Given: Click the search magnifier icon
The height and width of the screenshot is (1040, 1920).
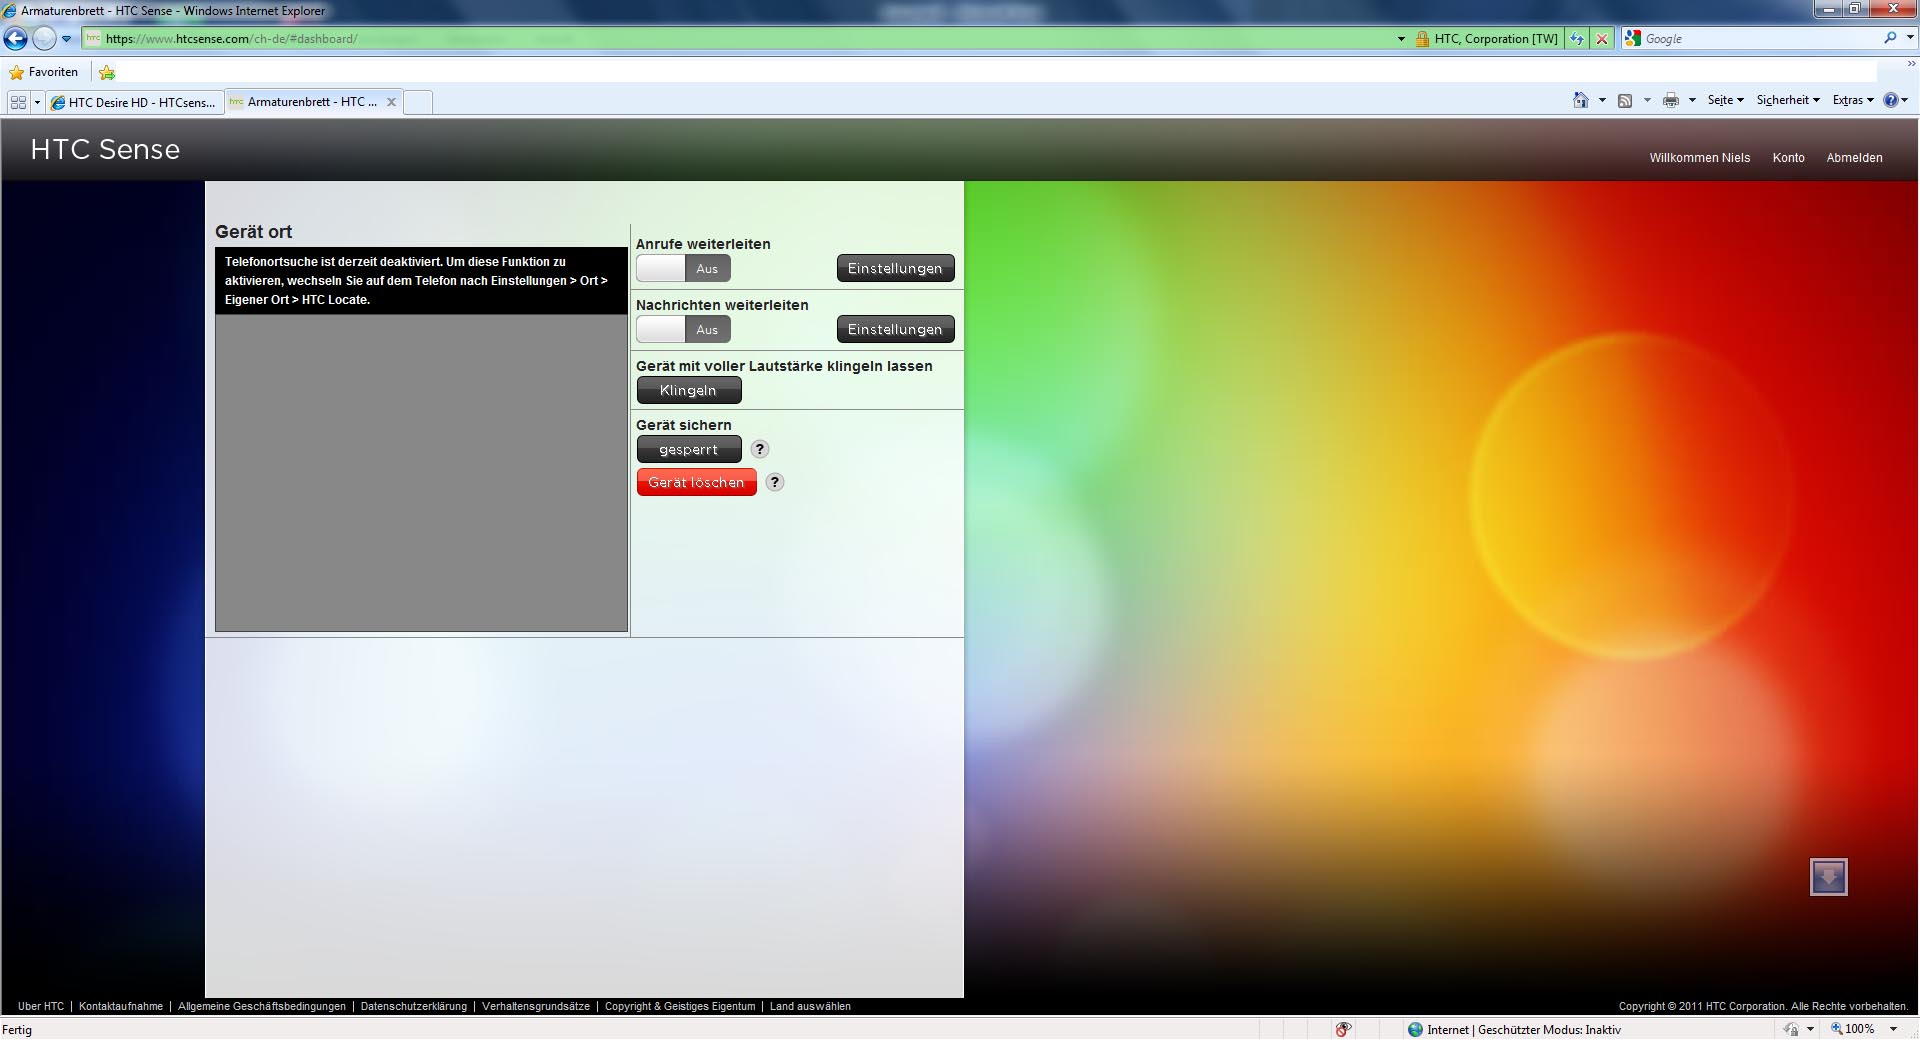Looking at the screenshot, I should pyautogui.click(x=1890, y=38).
